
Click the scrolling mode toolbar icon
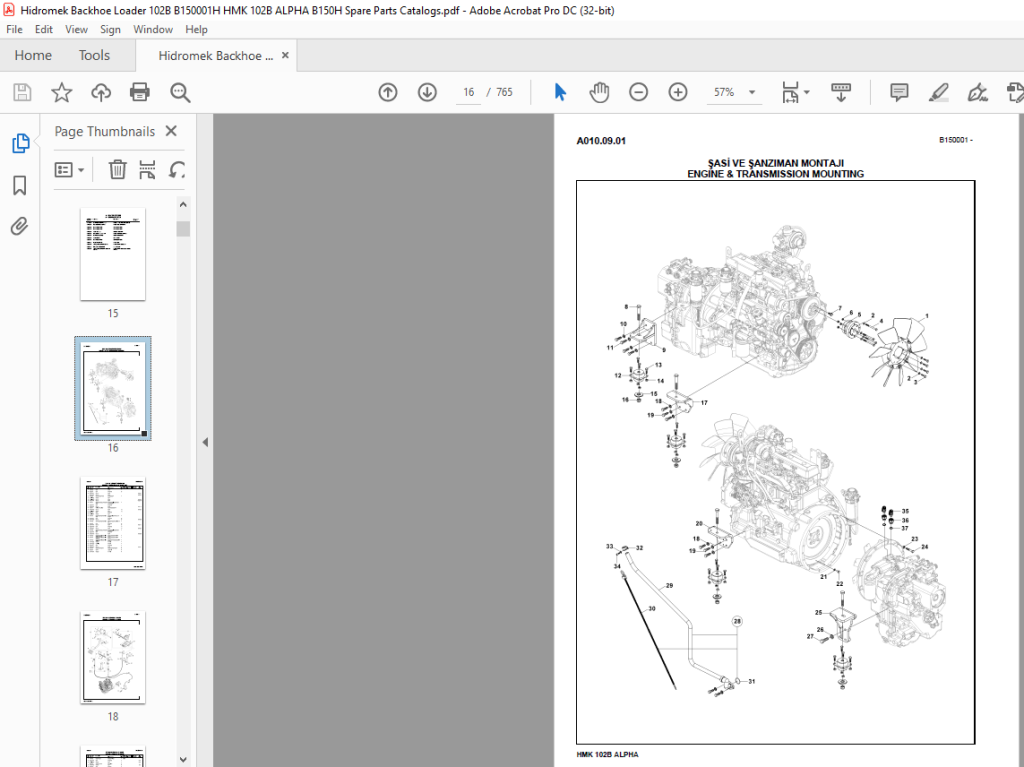pos(840,92)
